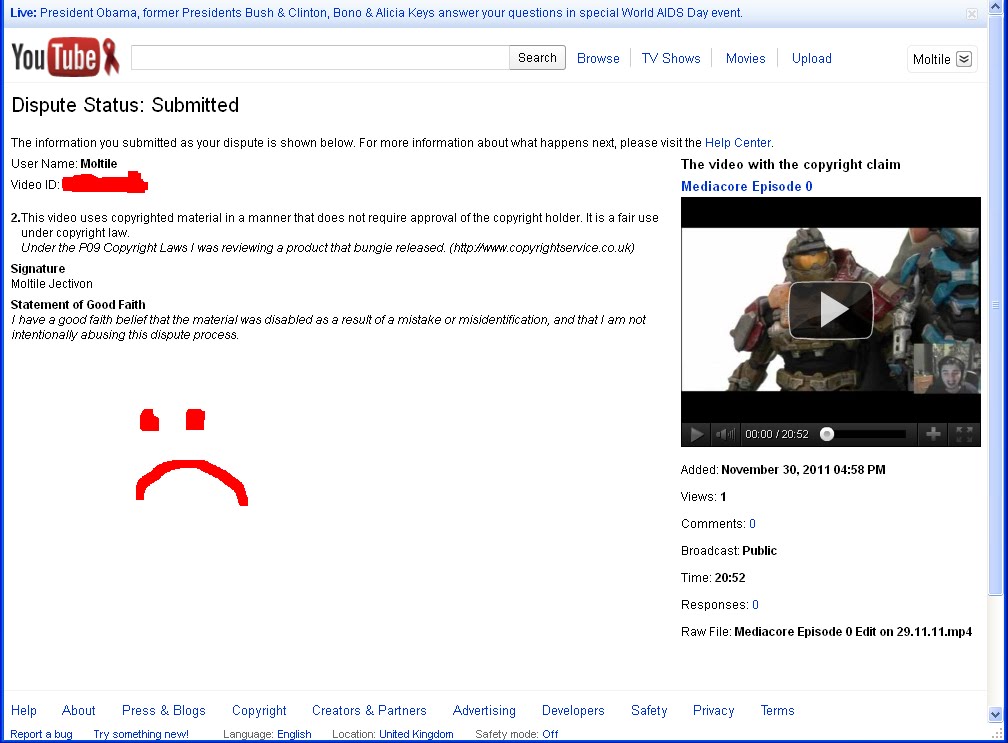
Task: Click the Search button
Action: [537, 58]
